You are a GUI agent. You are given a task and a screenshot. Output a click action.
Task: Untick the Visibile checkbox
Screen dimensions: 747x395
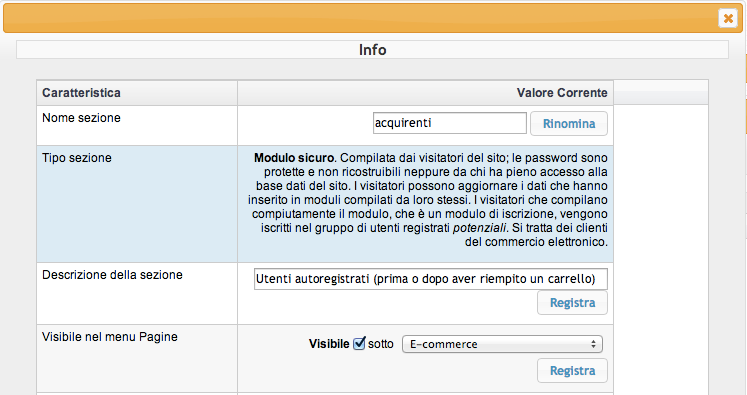pyautogui.click(x=359, y=343)
